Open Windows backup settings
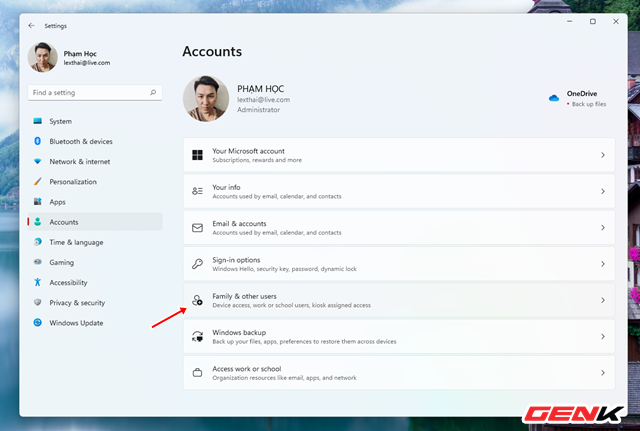Screen dimensions: 640x431 point(399,337)
